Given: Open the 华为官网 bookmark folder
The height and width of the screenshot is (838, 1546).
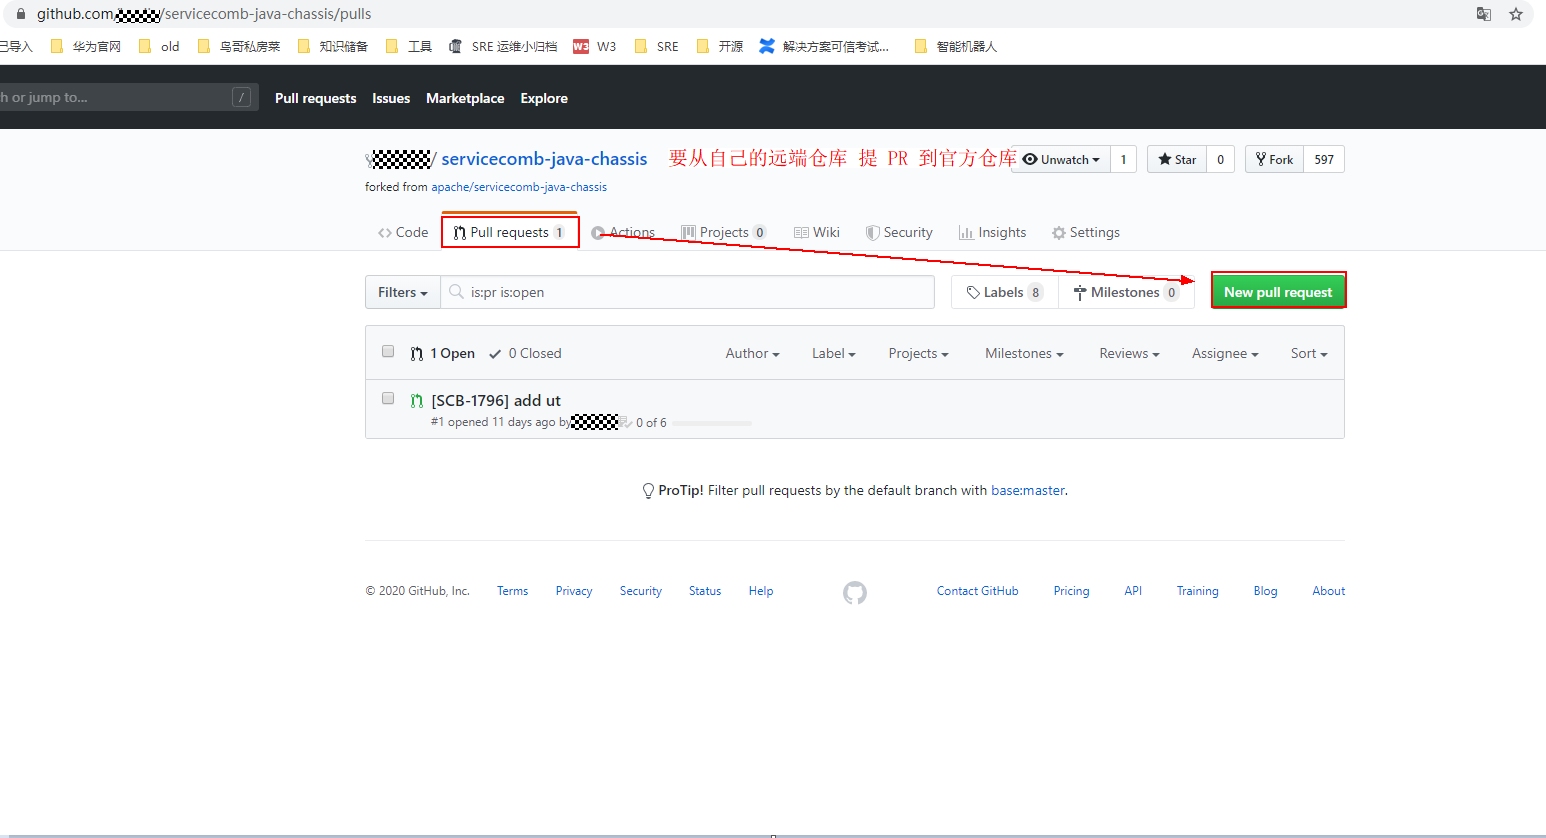Looking at the screenshot, I should point(86,46).
